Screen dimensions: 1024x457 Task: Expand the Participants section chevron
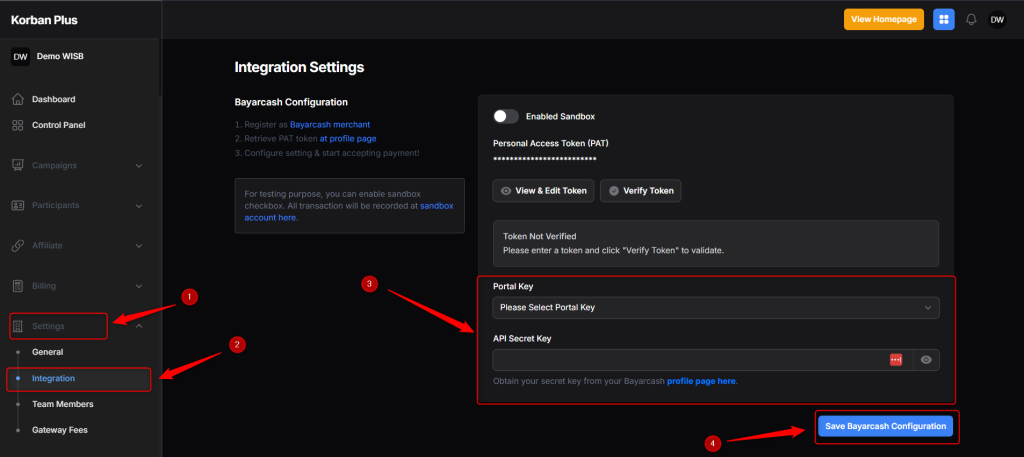[x=138, y=206]
